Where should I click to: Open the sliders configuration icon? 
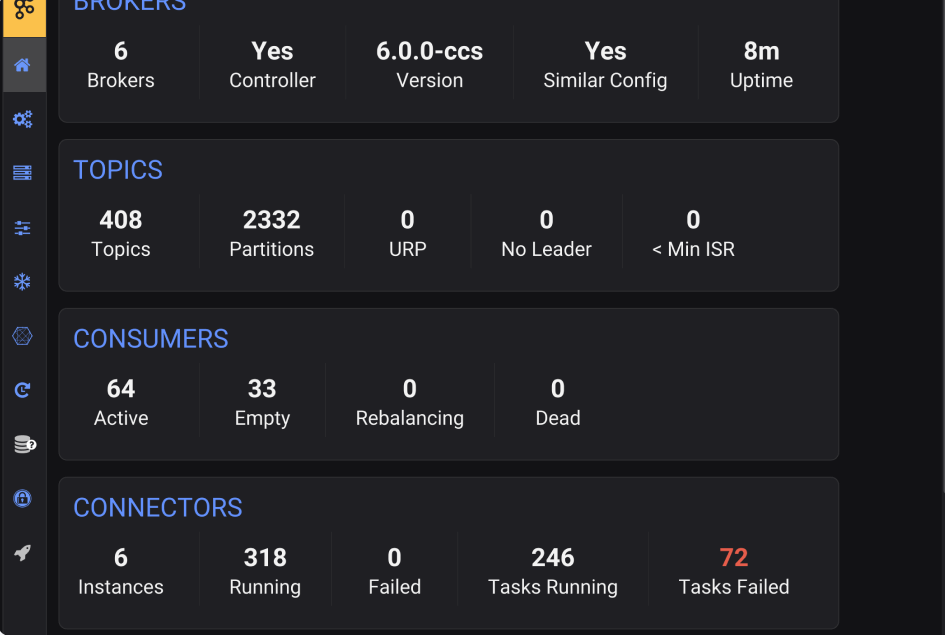tap(23, 228)
